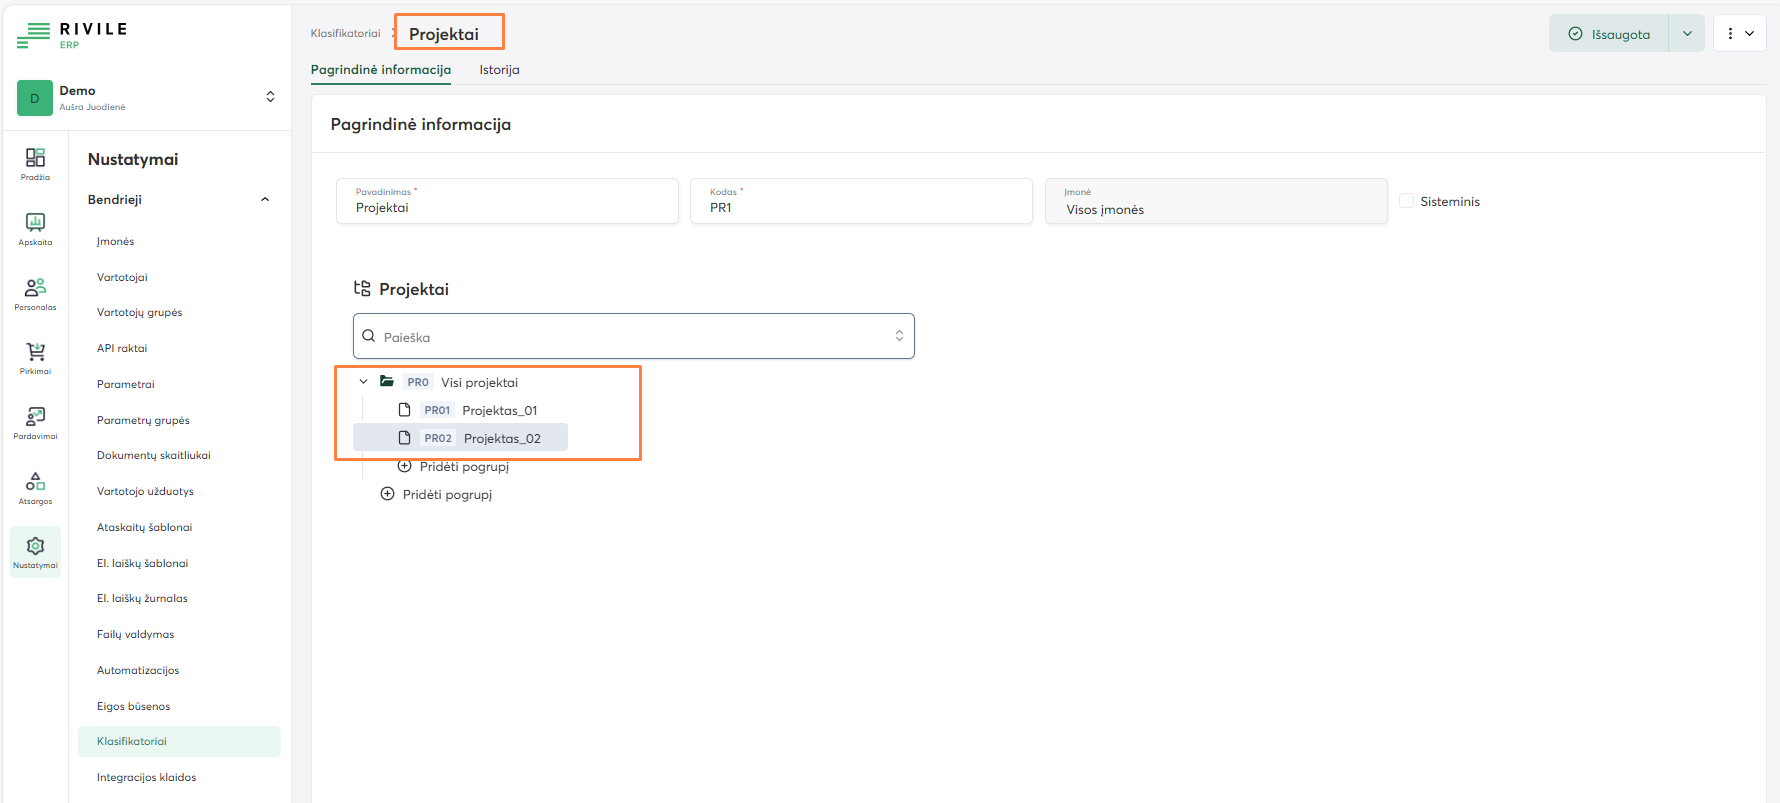Select Projektas_01 in the tree
This screenshot has height=803, width=1780.
(x=499, y=410)
